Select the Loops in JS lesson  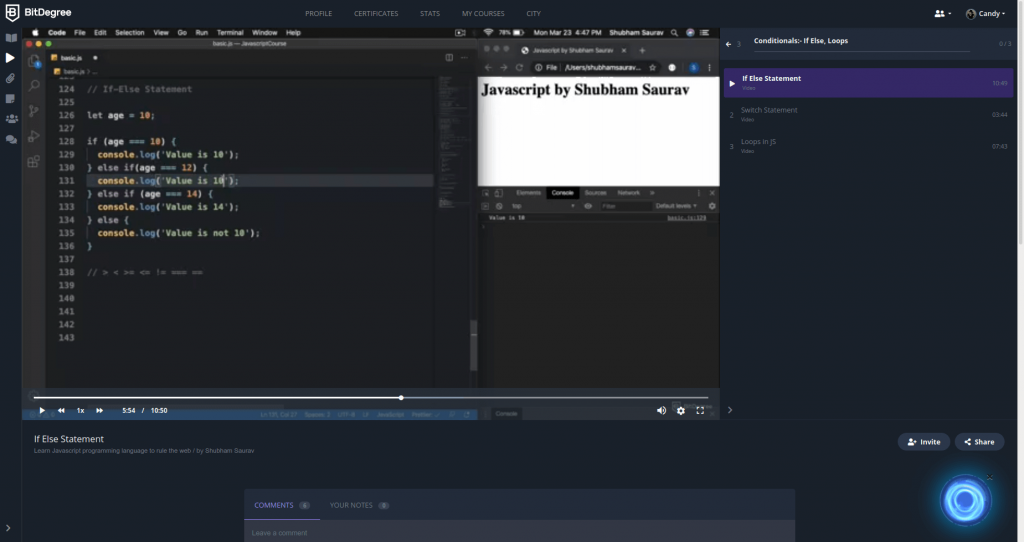[x=869, y=146]
